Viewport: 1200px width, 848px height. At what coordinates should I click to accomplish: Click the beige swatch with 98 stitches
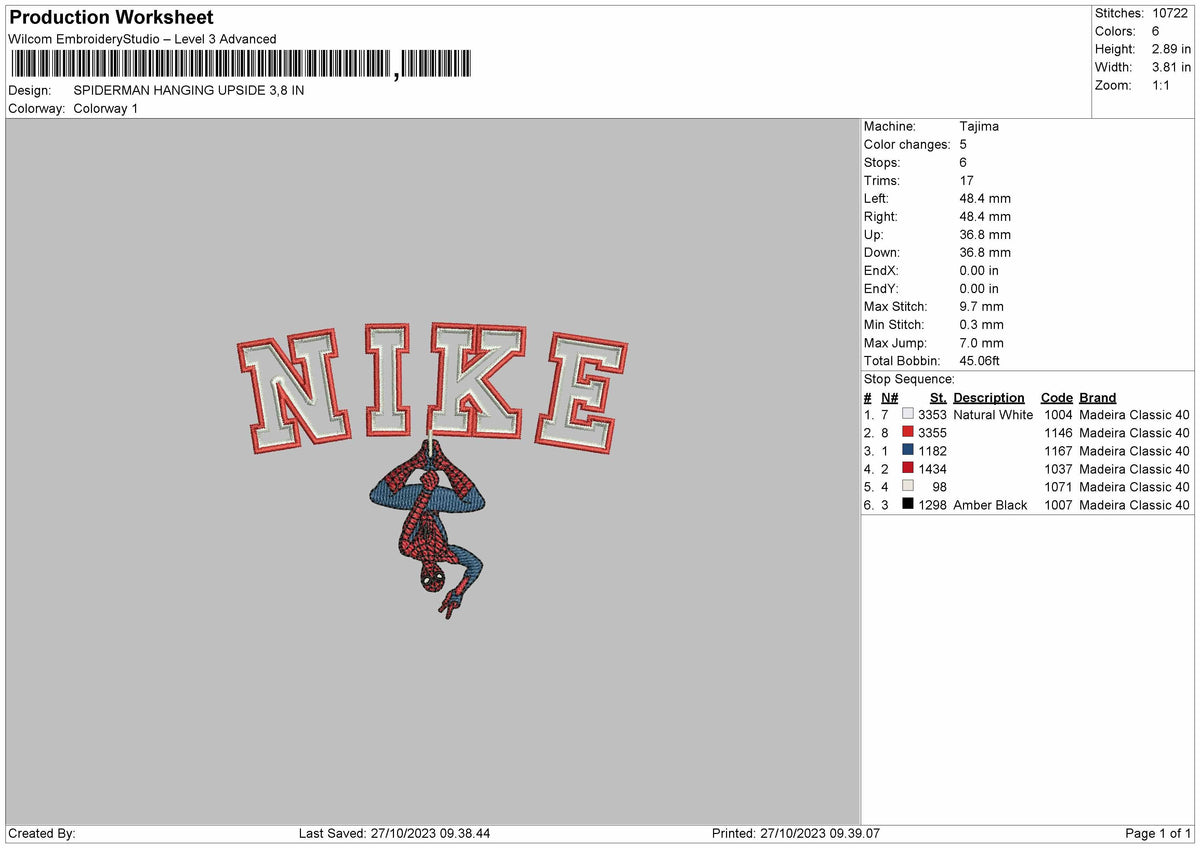click(x=908, y=486)
